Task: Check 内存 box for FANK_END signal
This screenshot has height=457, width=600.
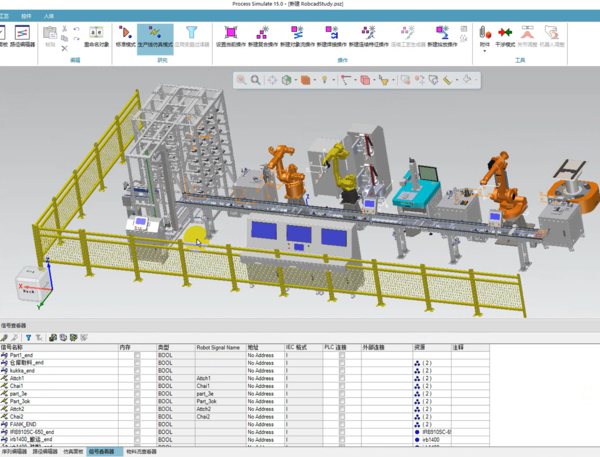Action: pyautogui.click(x=138, y=424)
